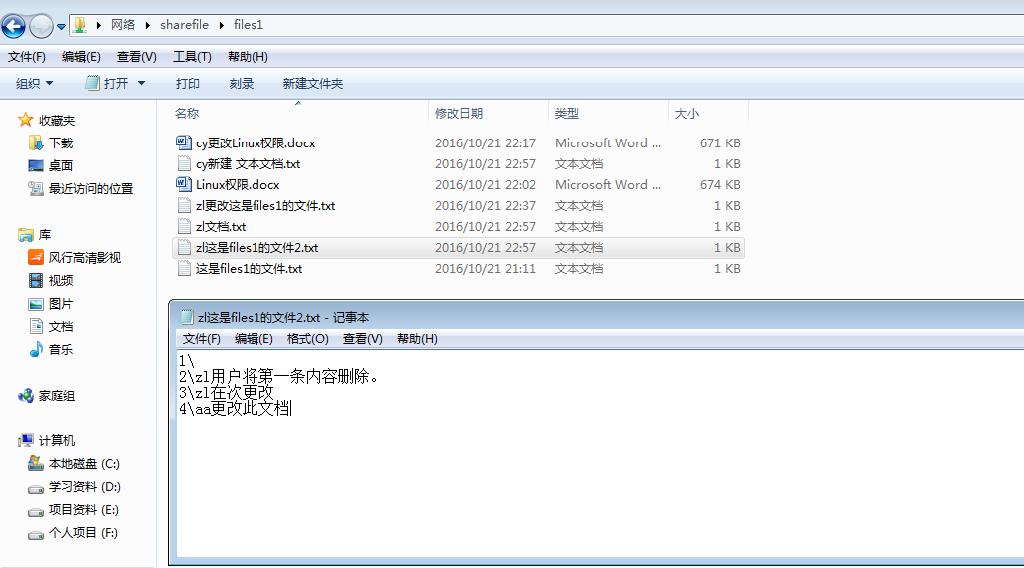Expand arrow after 网络 in address bar
Viewport: 1024px width, 568px height.
tap(148, 25)
